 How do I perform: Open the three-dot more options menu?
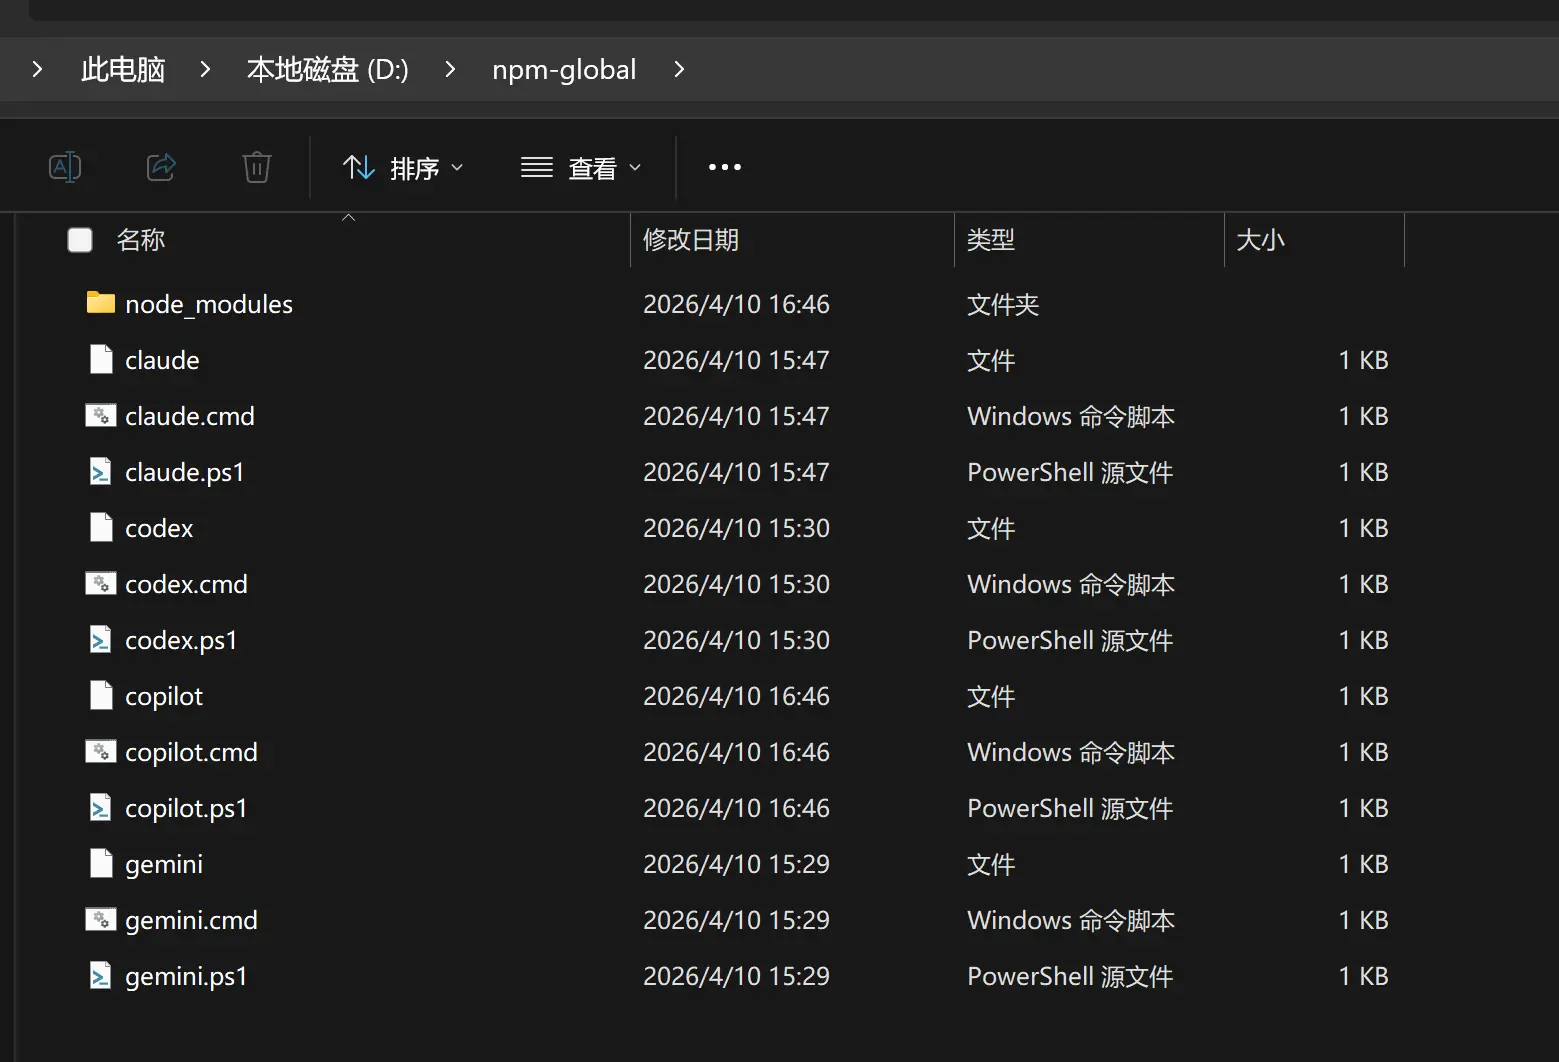tap(725, 167)
